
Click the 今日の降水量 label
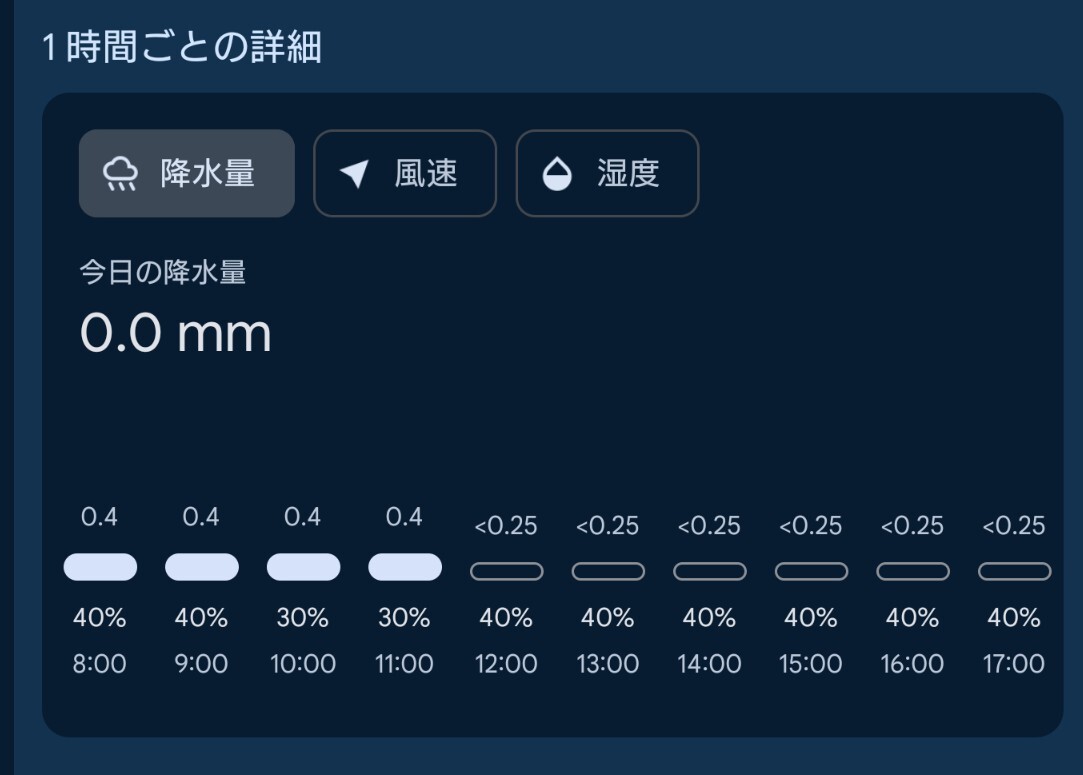tap(163, 273)
